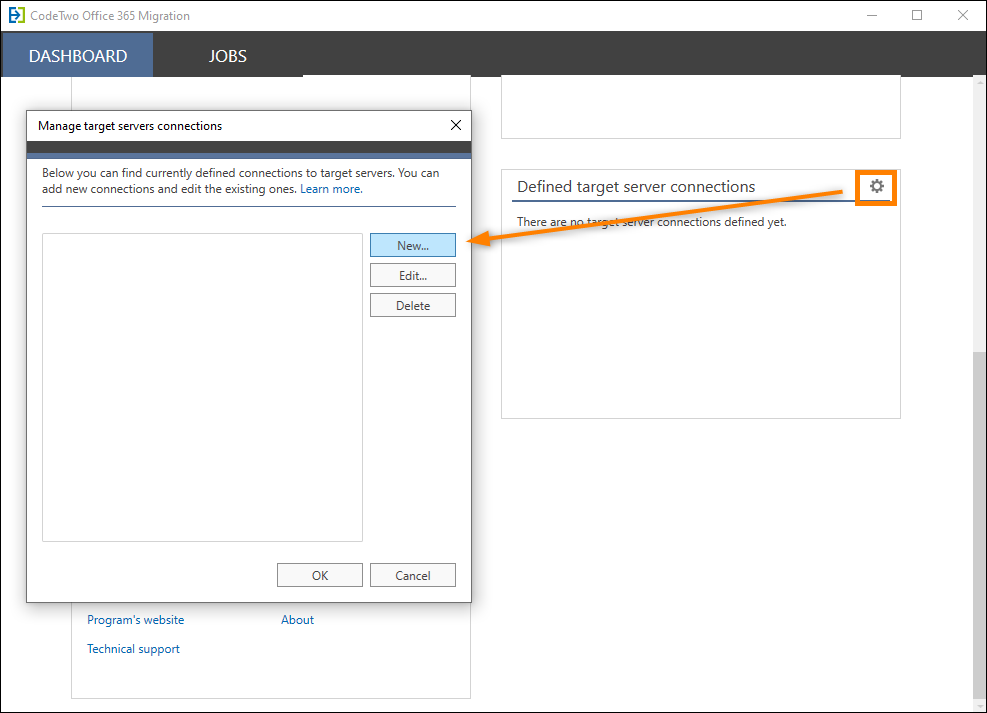Close the CodeTwo Office 365 Migration window
The width and height of the screenshot is (987, 713).
pos(962,15)
